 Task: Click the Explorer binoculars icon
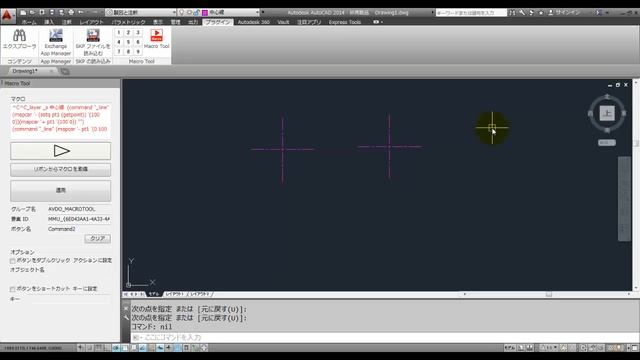[19, 36]
